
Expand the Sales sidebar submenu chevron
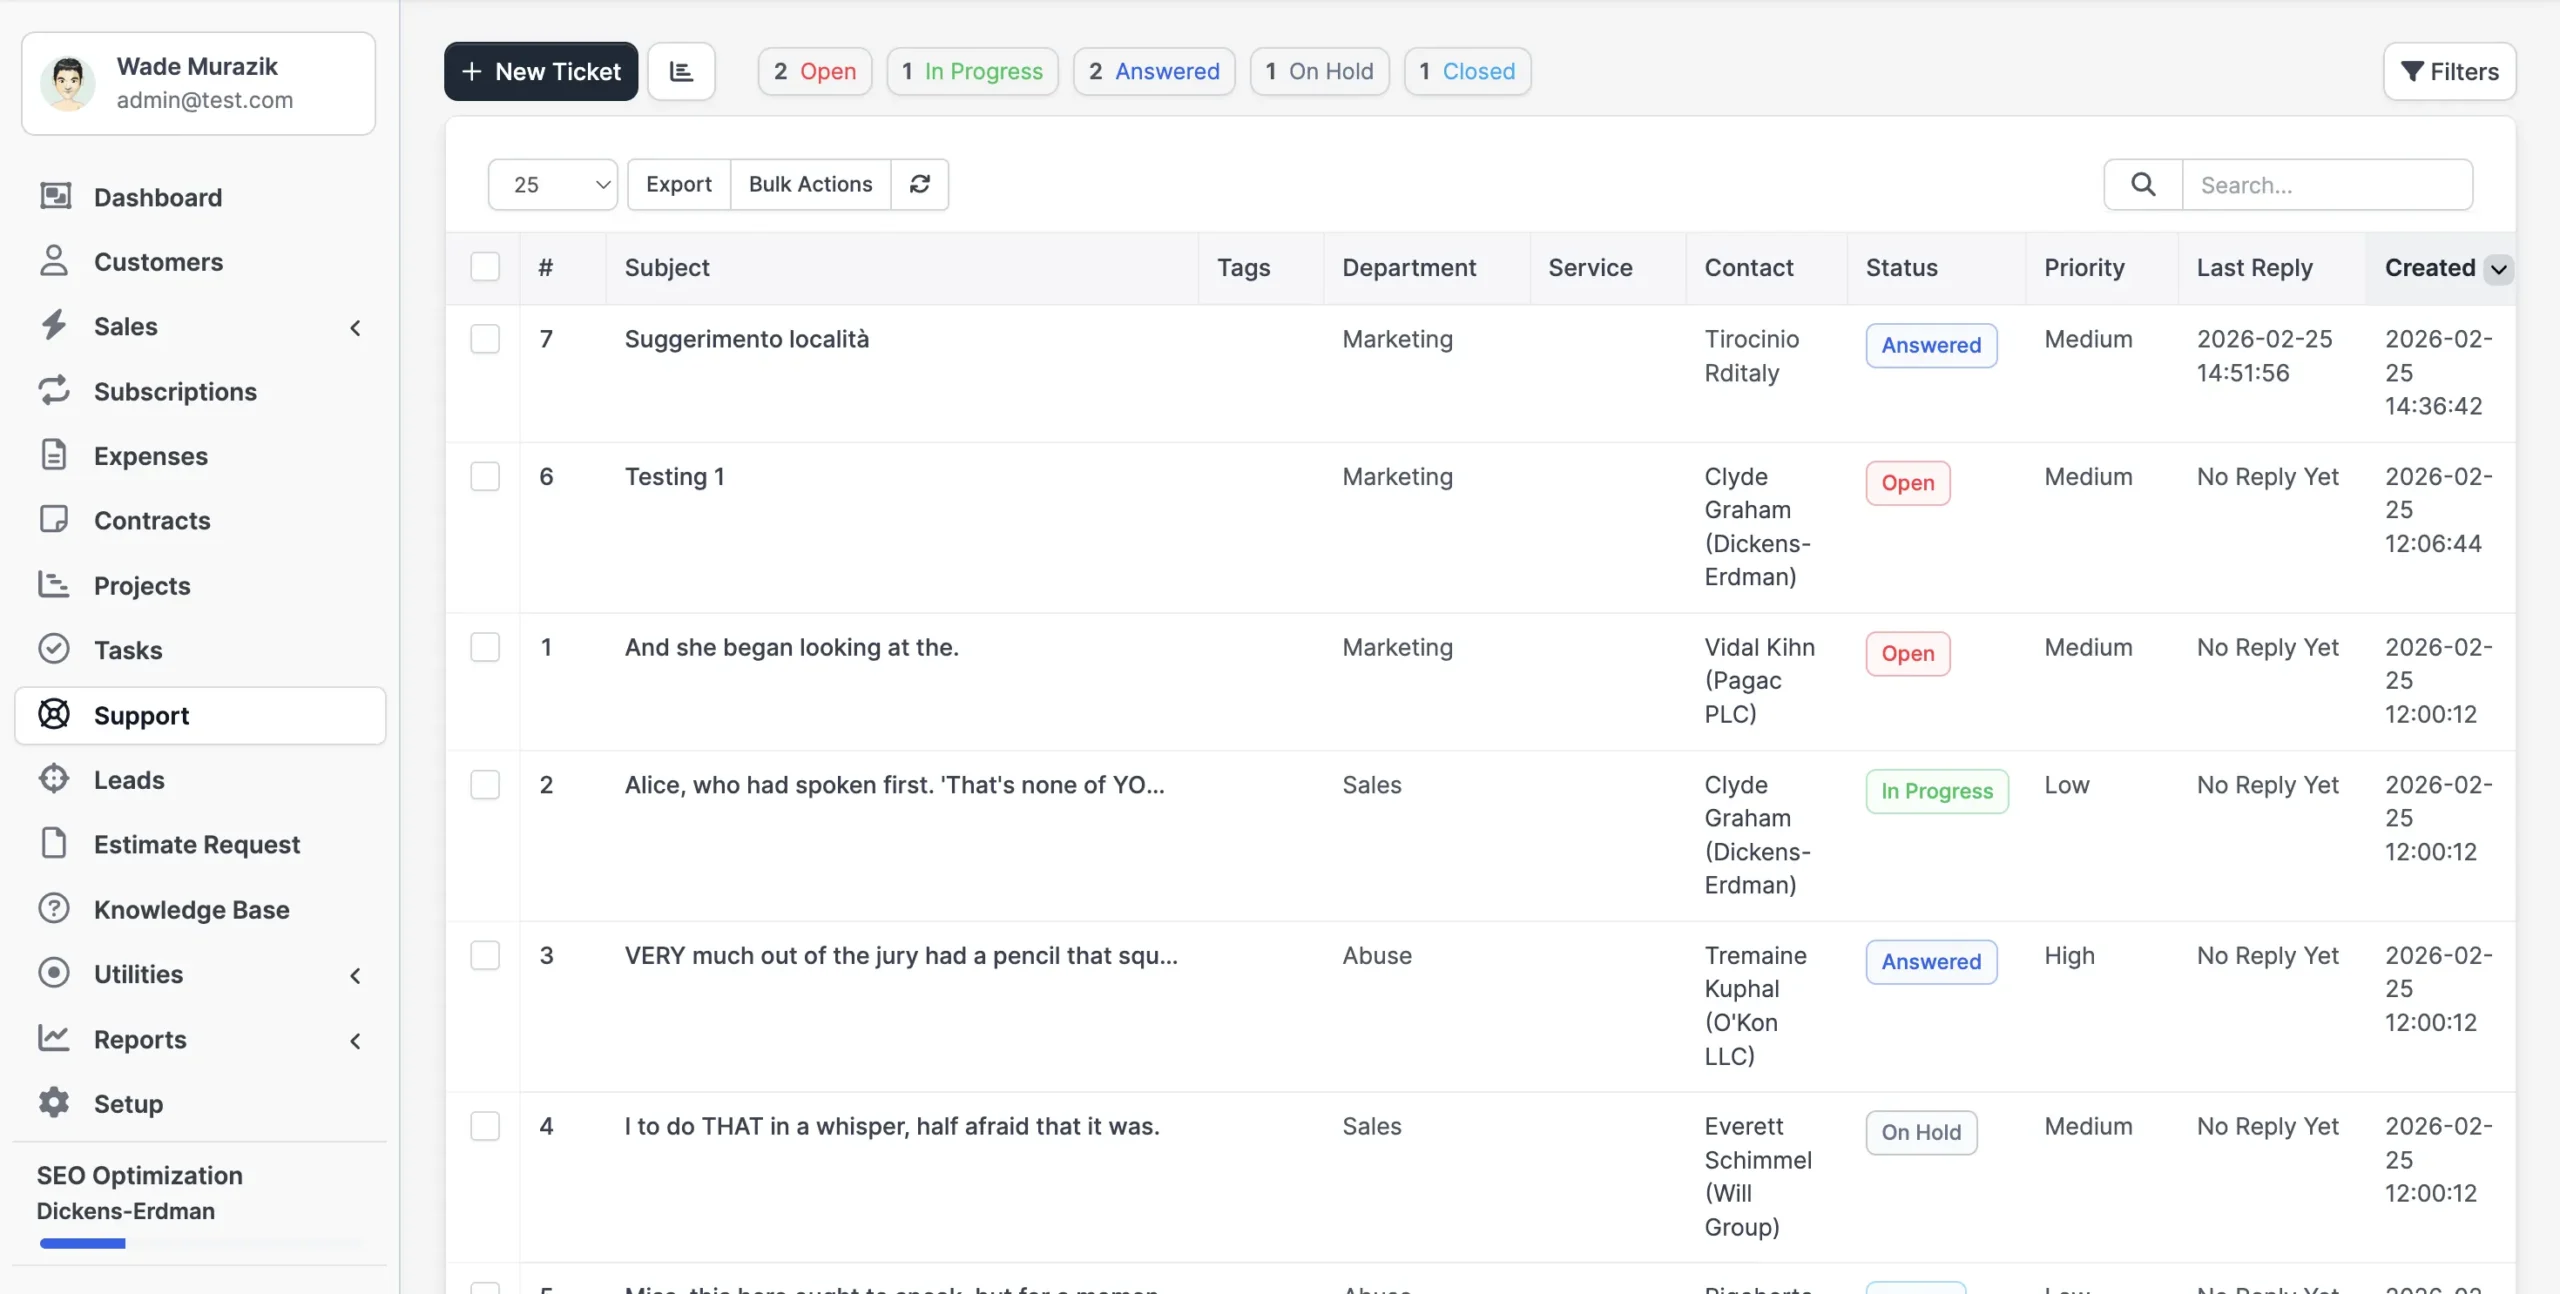point(355,327)
